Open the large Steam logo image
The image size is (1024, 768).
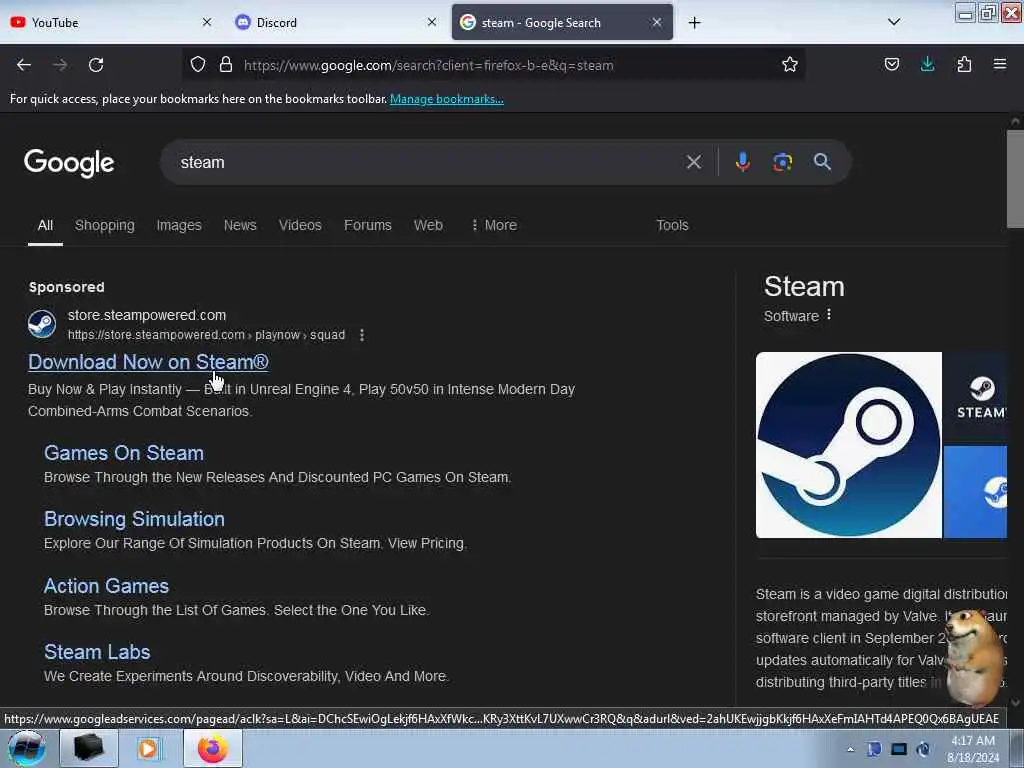pos(848,445)
